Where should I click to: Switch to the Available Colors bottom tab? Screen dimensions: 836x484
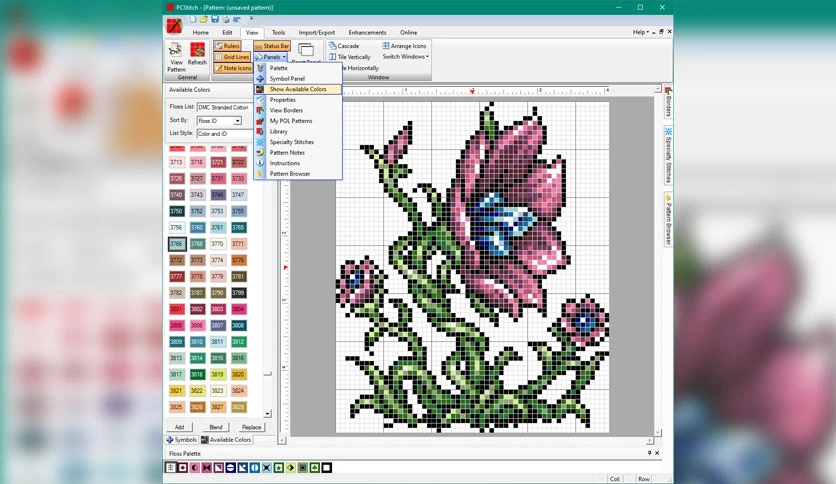(226, 440)
